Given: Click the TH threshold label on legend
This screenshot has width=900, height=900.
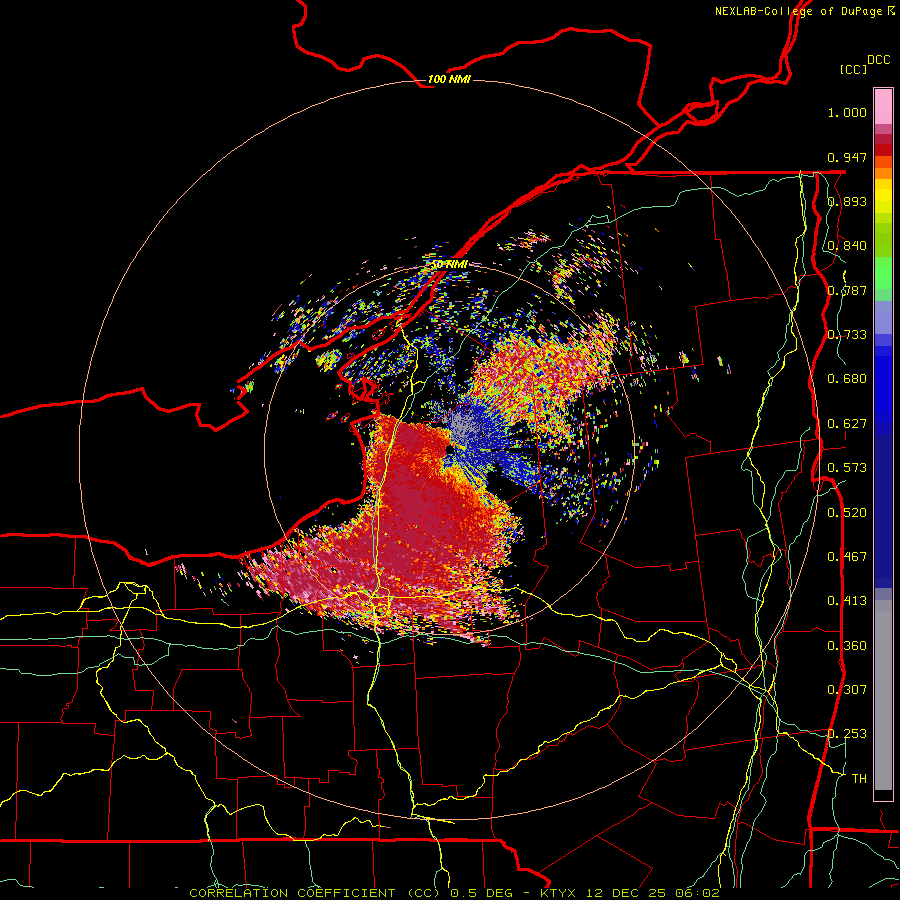Looking at the screenshot, I should [x=859, y=779].
